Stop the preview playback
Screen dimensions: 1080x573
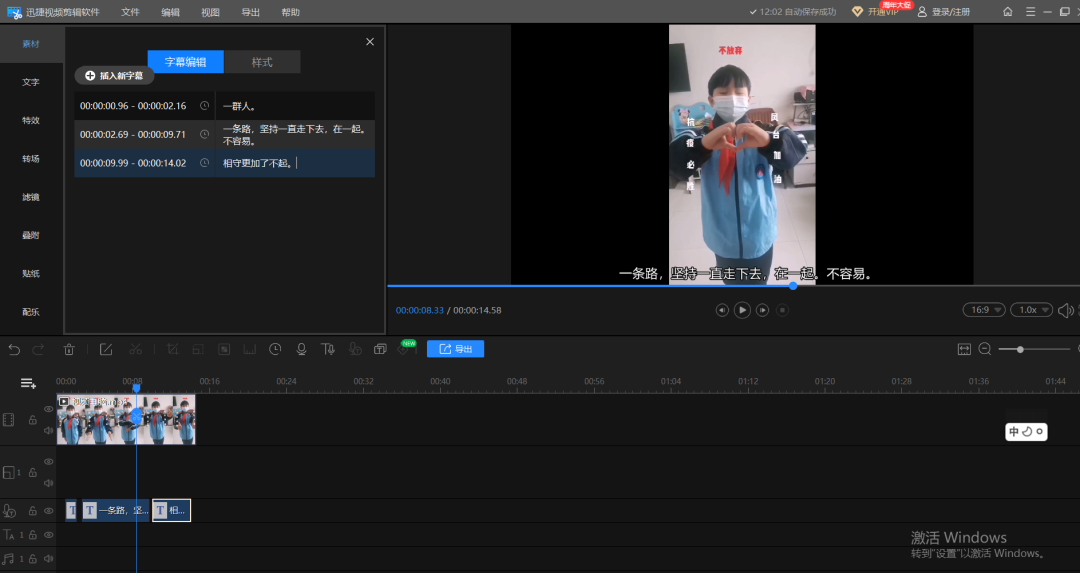pos(782,310)
